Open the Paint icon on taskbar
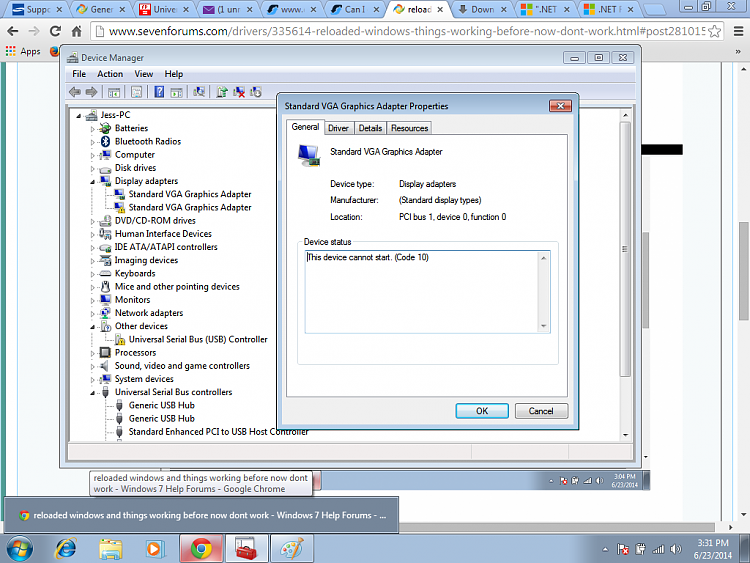 pos(292,549)
